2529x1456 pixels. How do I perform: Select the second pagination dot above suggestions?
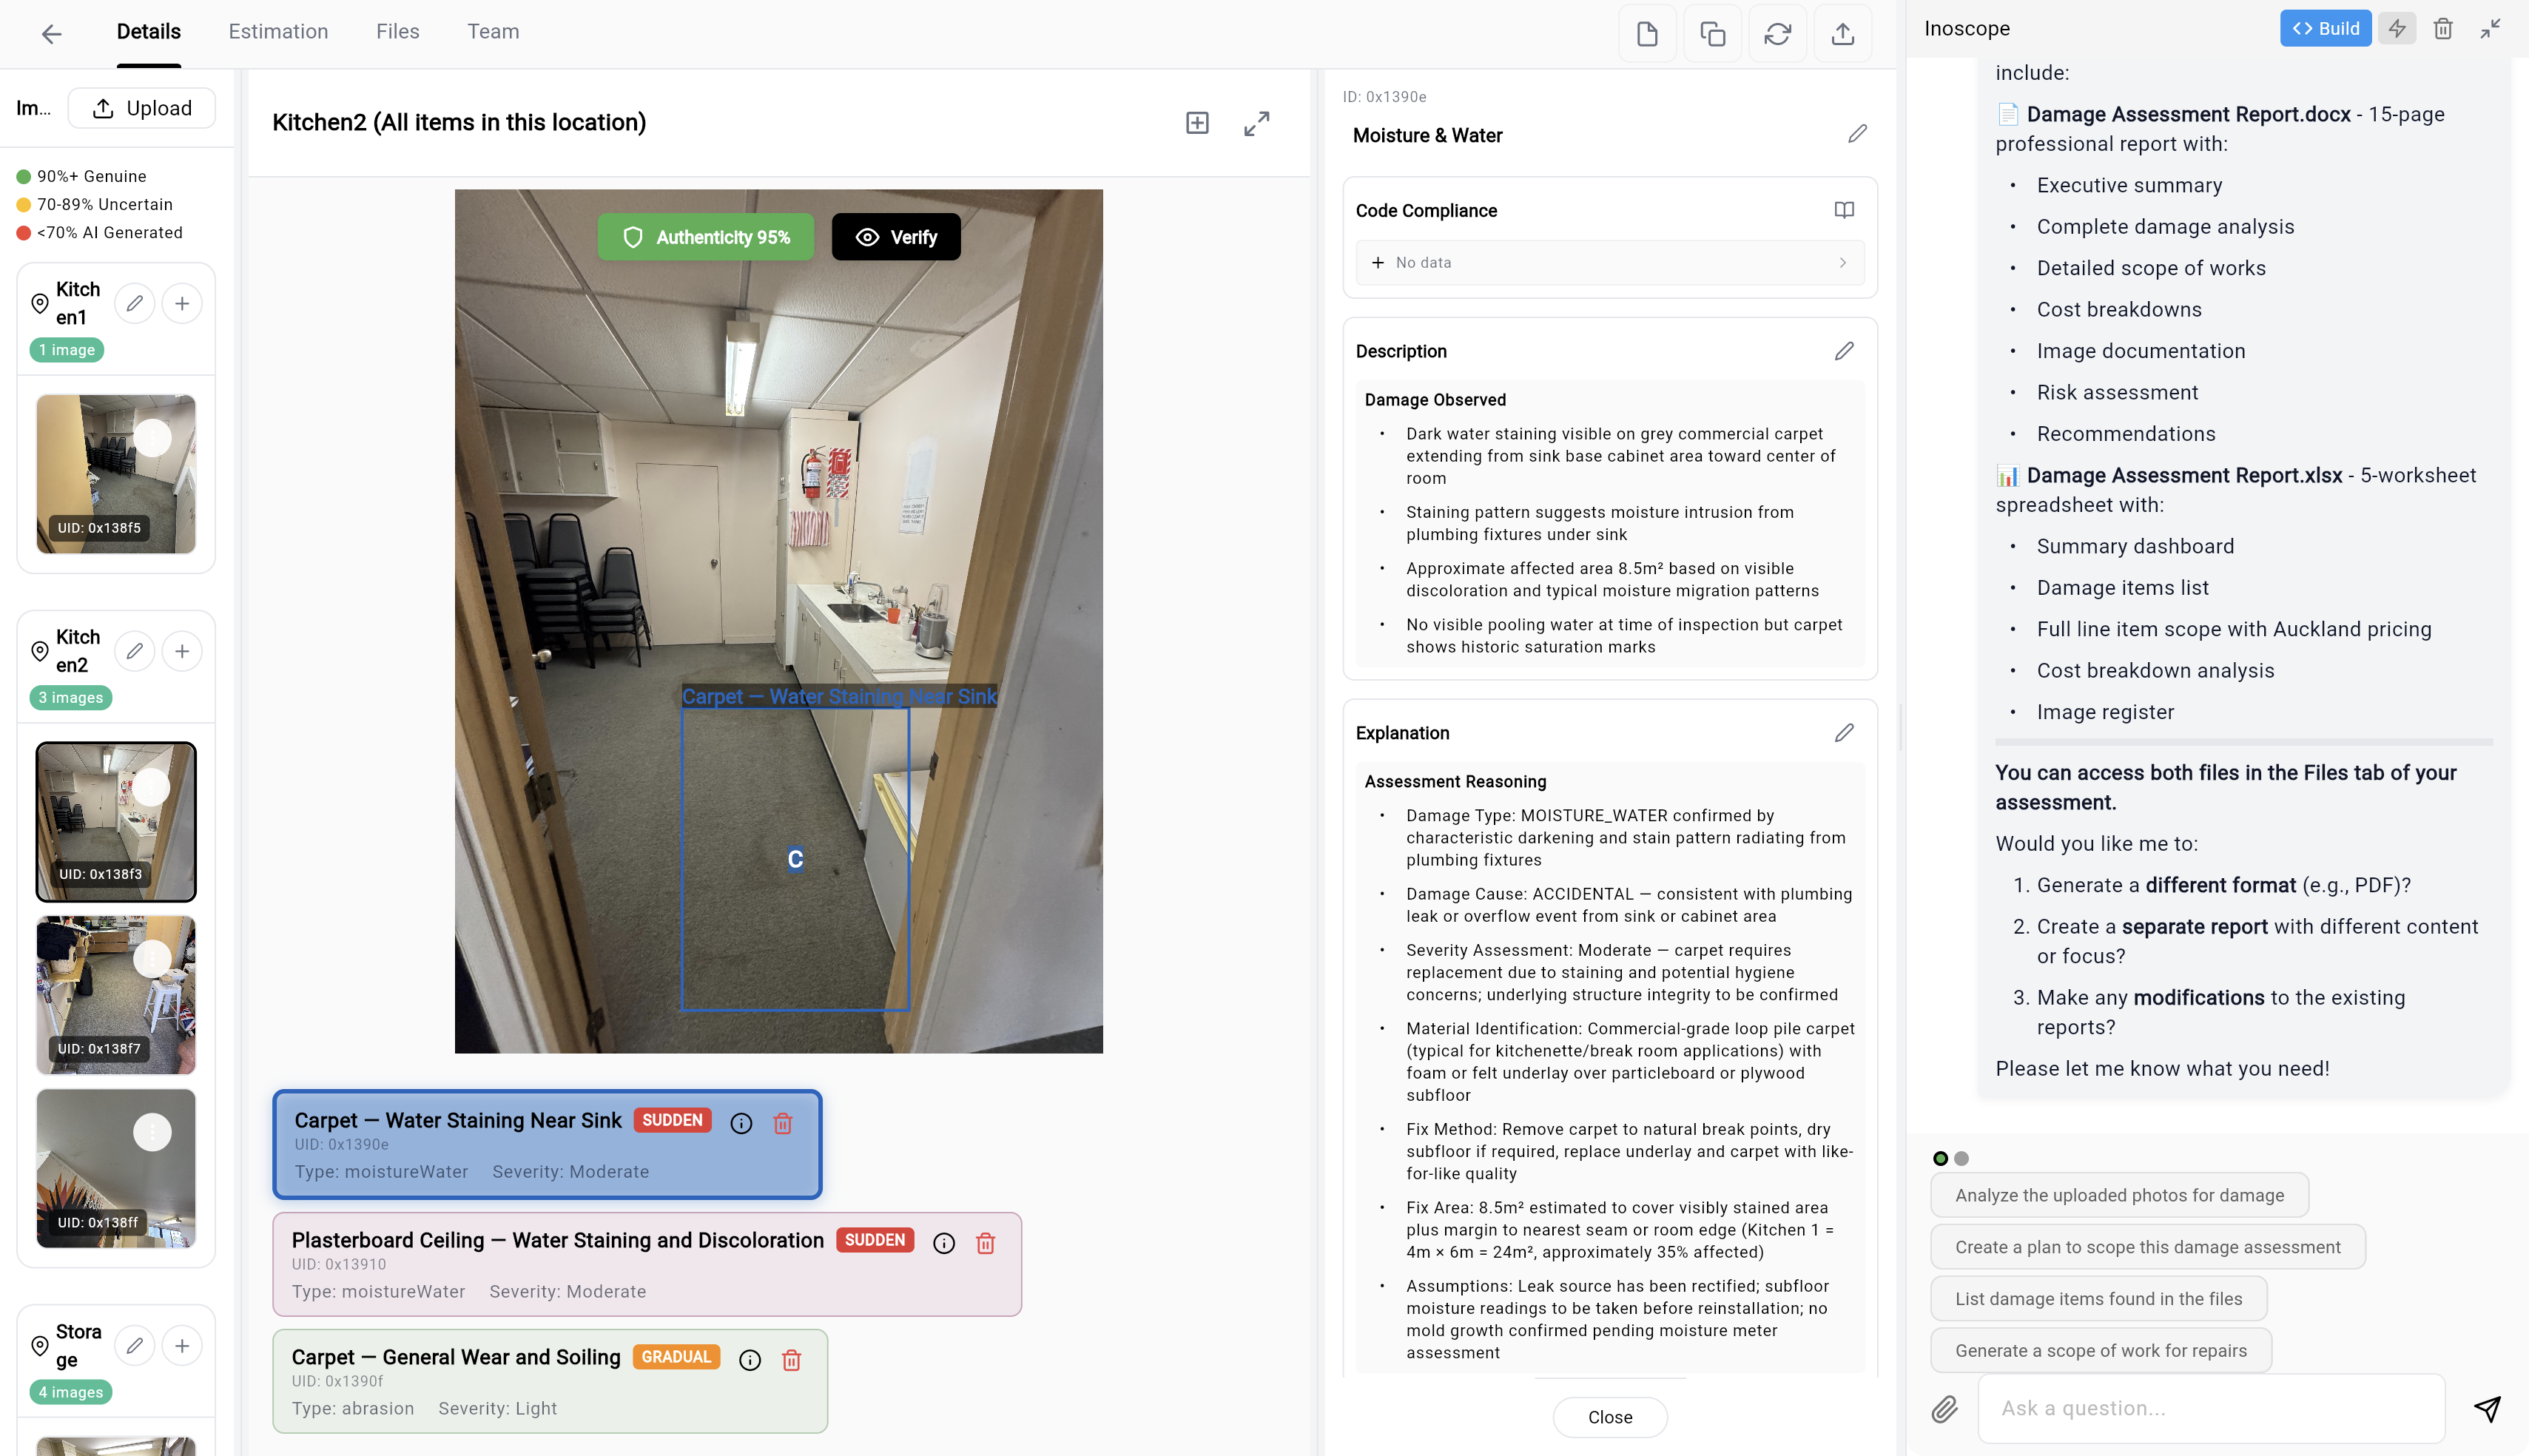[x=1961, y=1159]
